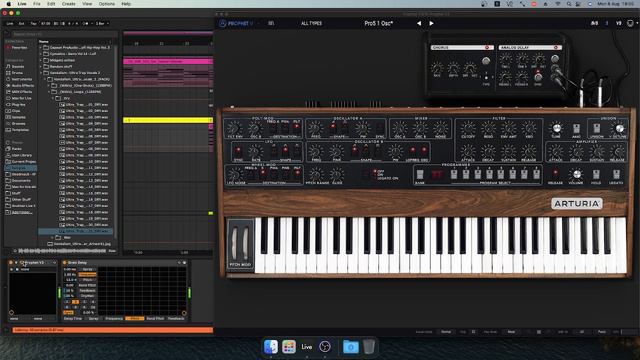640x360 pixels.
Task: Expand the Cymatics - Beats Vol 14 folder
Action: (x=40, y=54)
